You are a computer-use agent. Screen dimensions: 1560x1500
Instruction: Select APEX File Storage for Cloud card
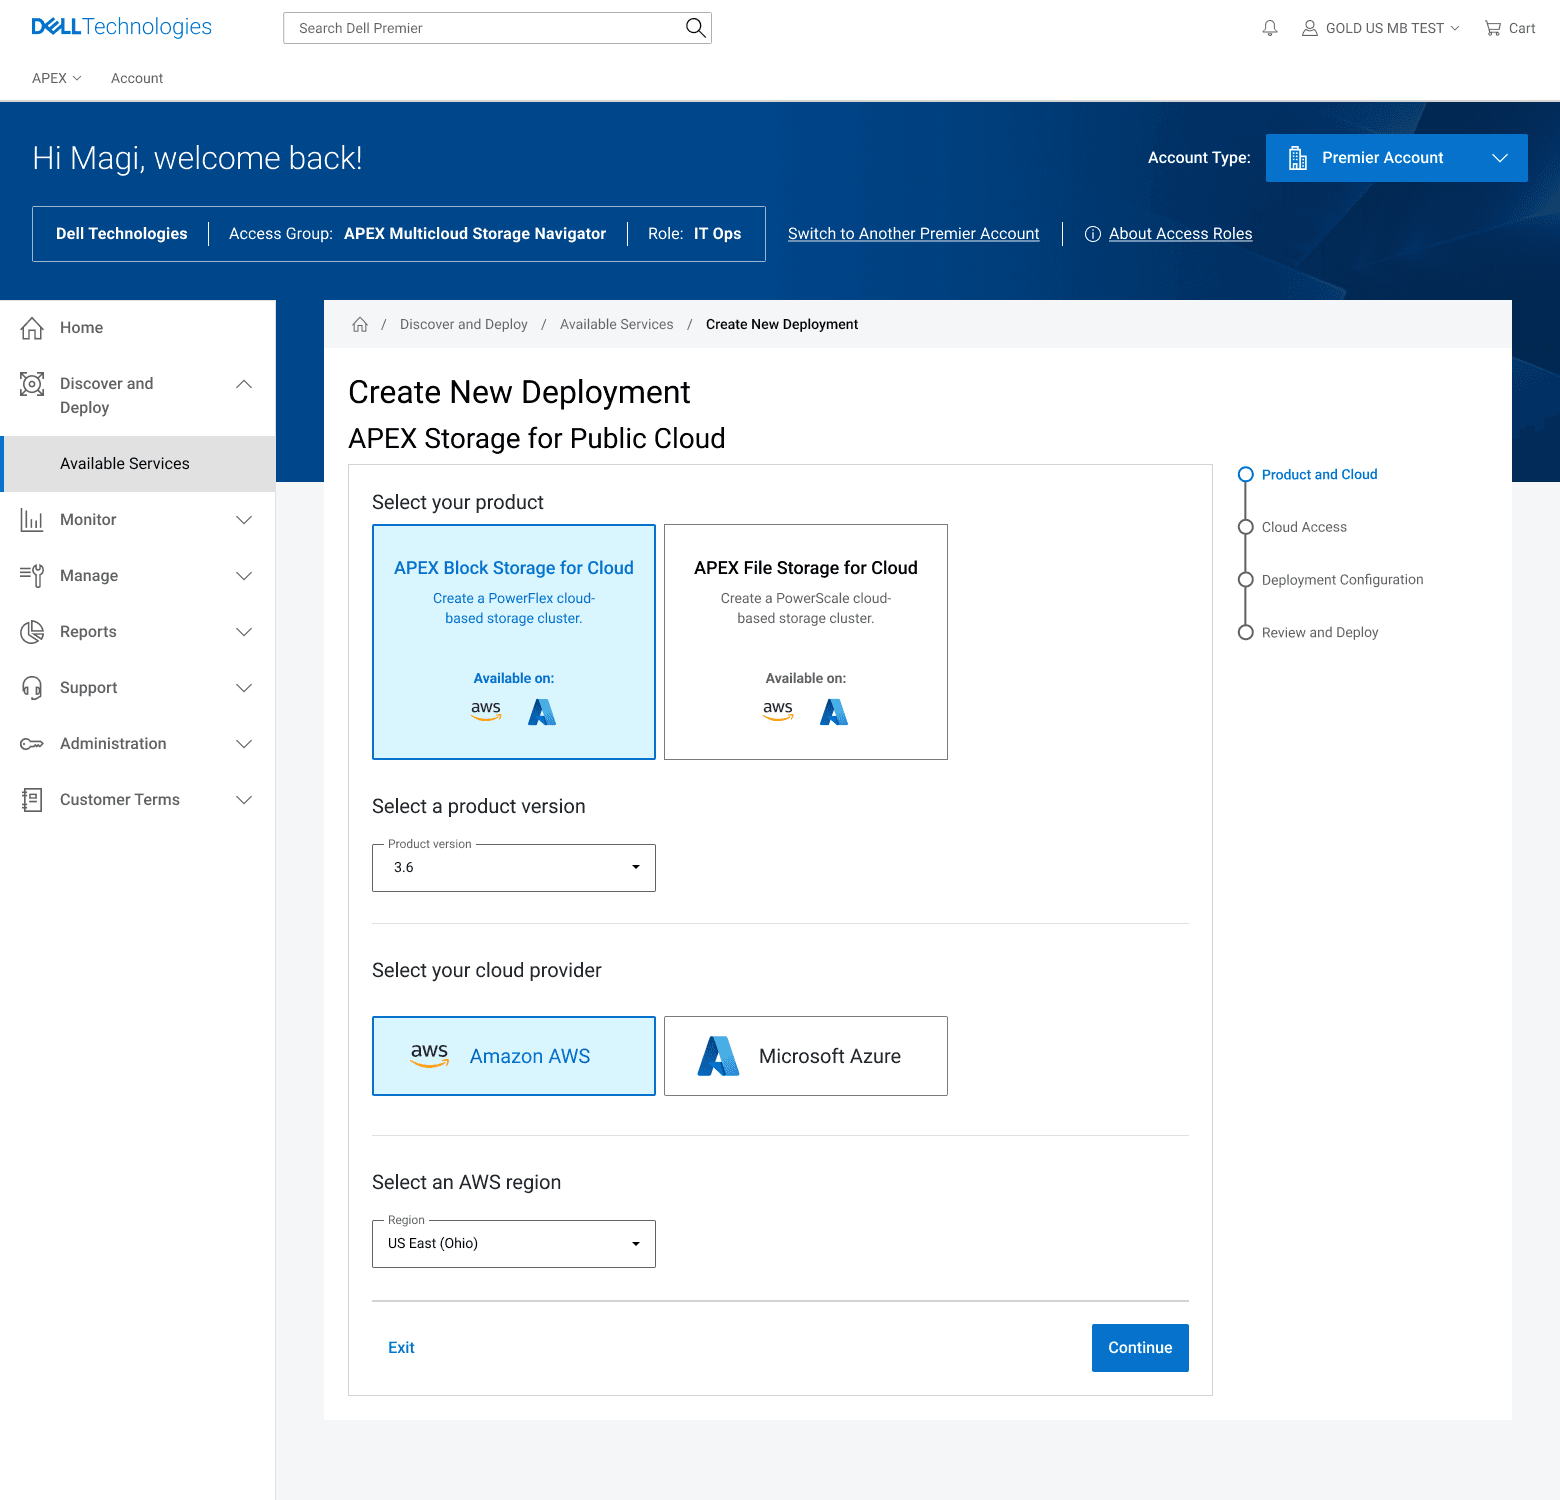(x=806, y=642)
